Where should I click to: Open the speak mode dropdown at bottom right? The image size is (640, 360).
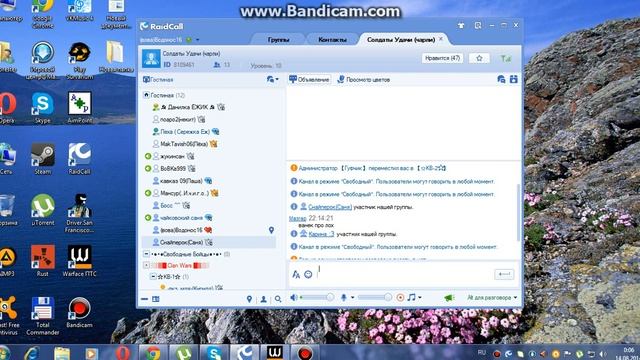(492, 298)
